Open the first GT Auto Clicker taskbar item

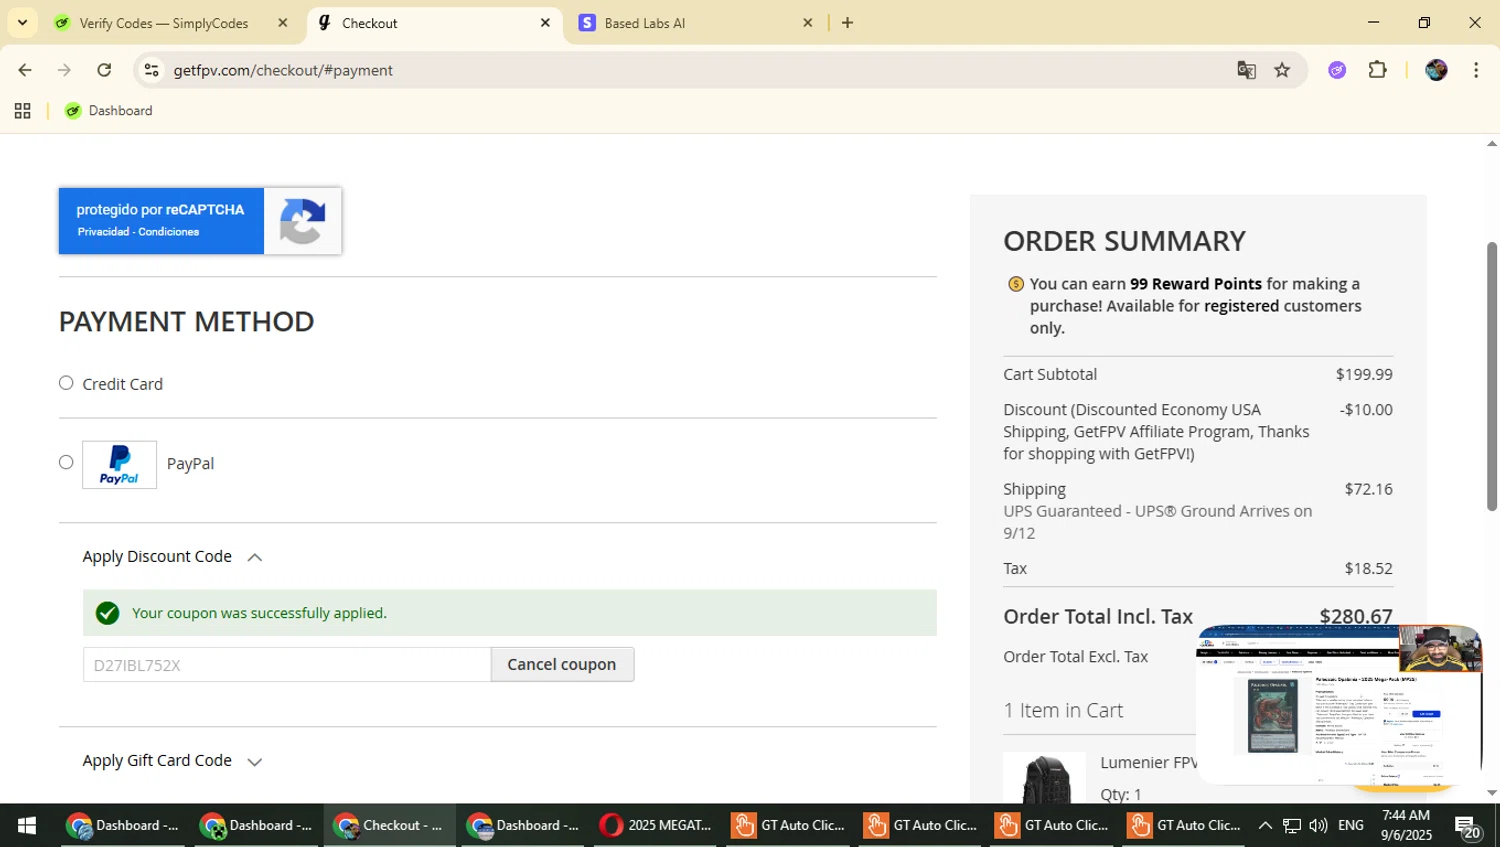(790, 826)
